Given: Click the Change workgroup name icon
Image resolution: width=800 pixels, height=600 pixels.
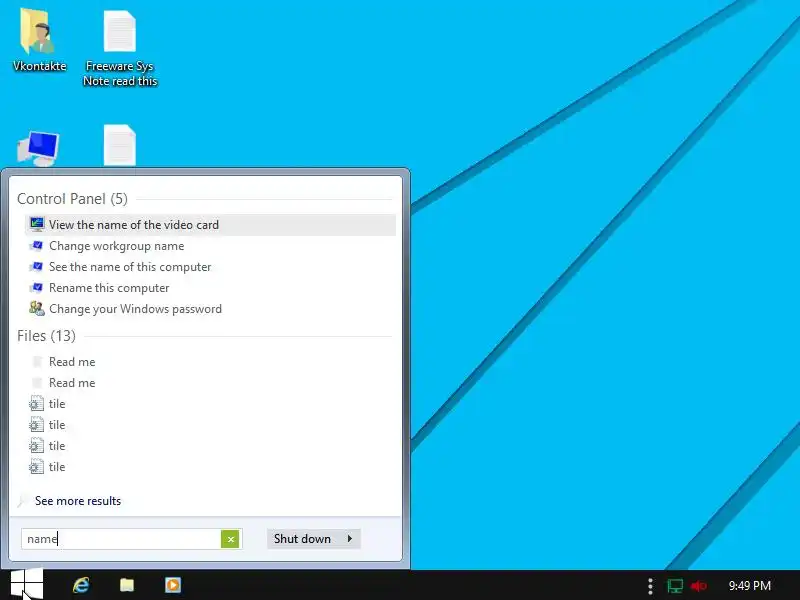Looking at the screenshot, I should [37, 246].
